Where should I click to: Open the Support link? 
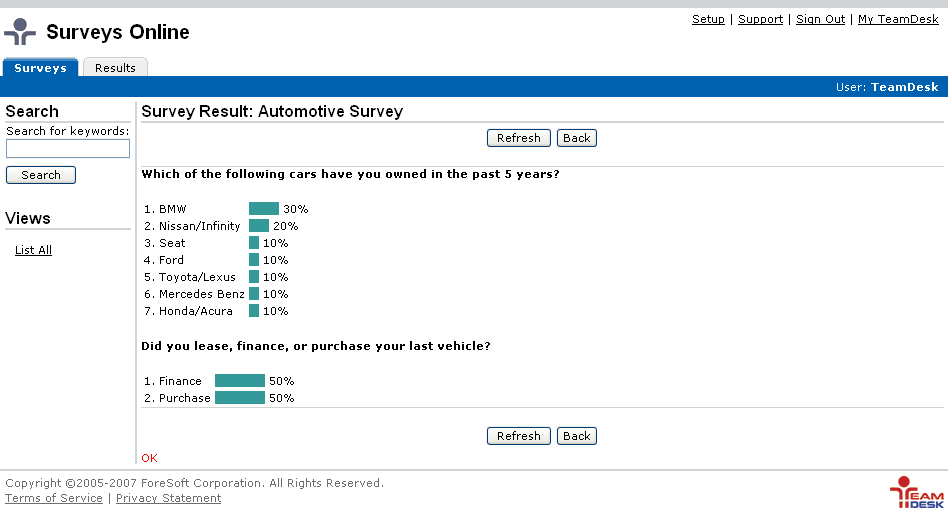pos(760,19)
